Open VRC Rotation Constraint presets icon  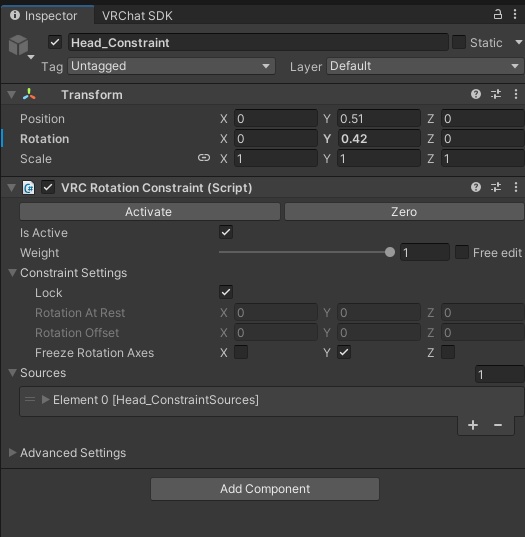click(496, 187)
